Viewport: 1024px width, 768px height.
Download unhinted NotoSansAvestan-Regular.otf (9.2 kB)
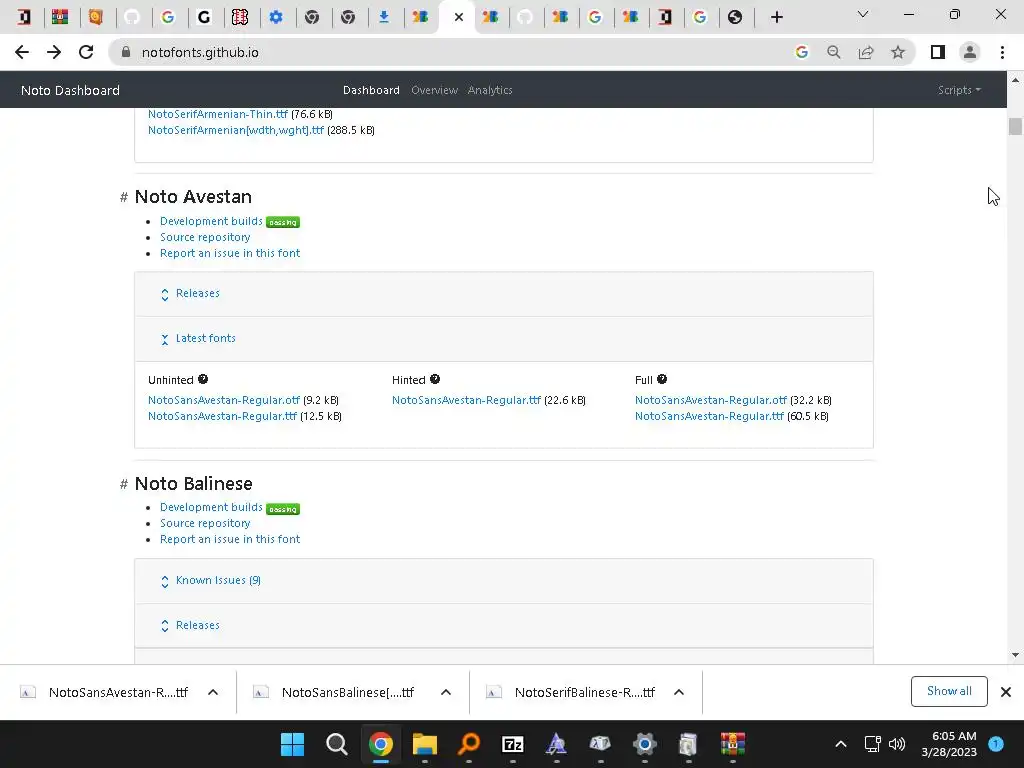tap(224, 400)
